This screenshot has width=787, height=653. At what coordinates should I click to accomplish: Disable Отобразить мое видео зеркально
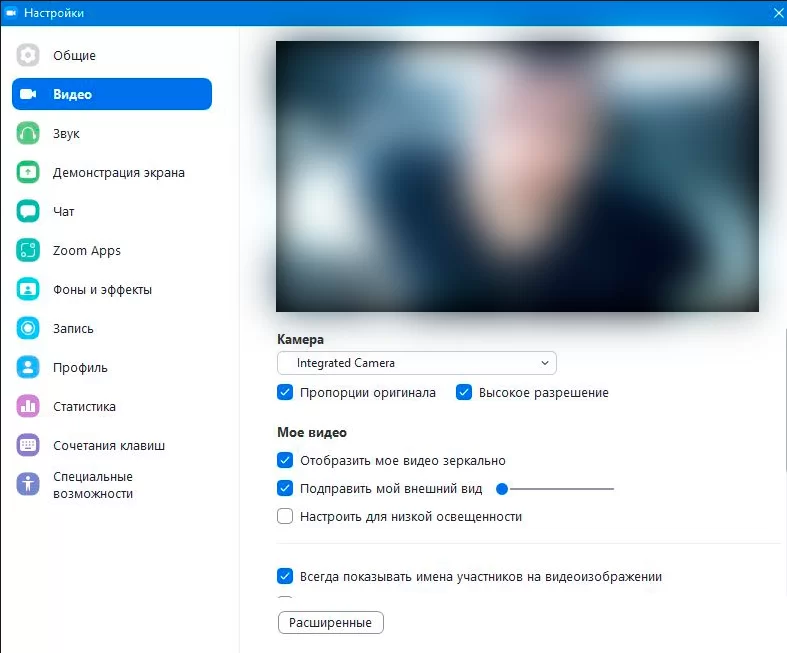[x=285, y=460]
